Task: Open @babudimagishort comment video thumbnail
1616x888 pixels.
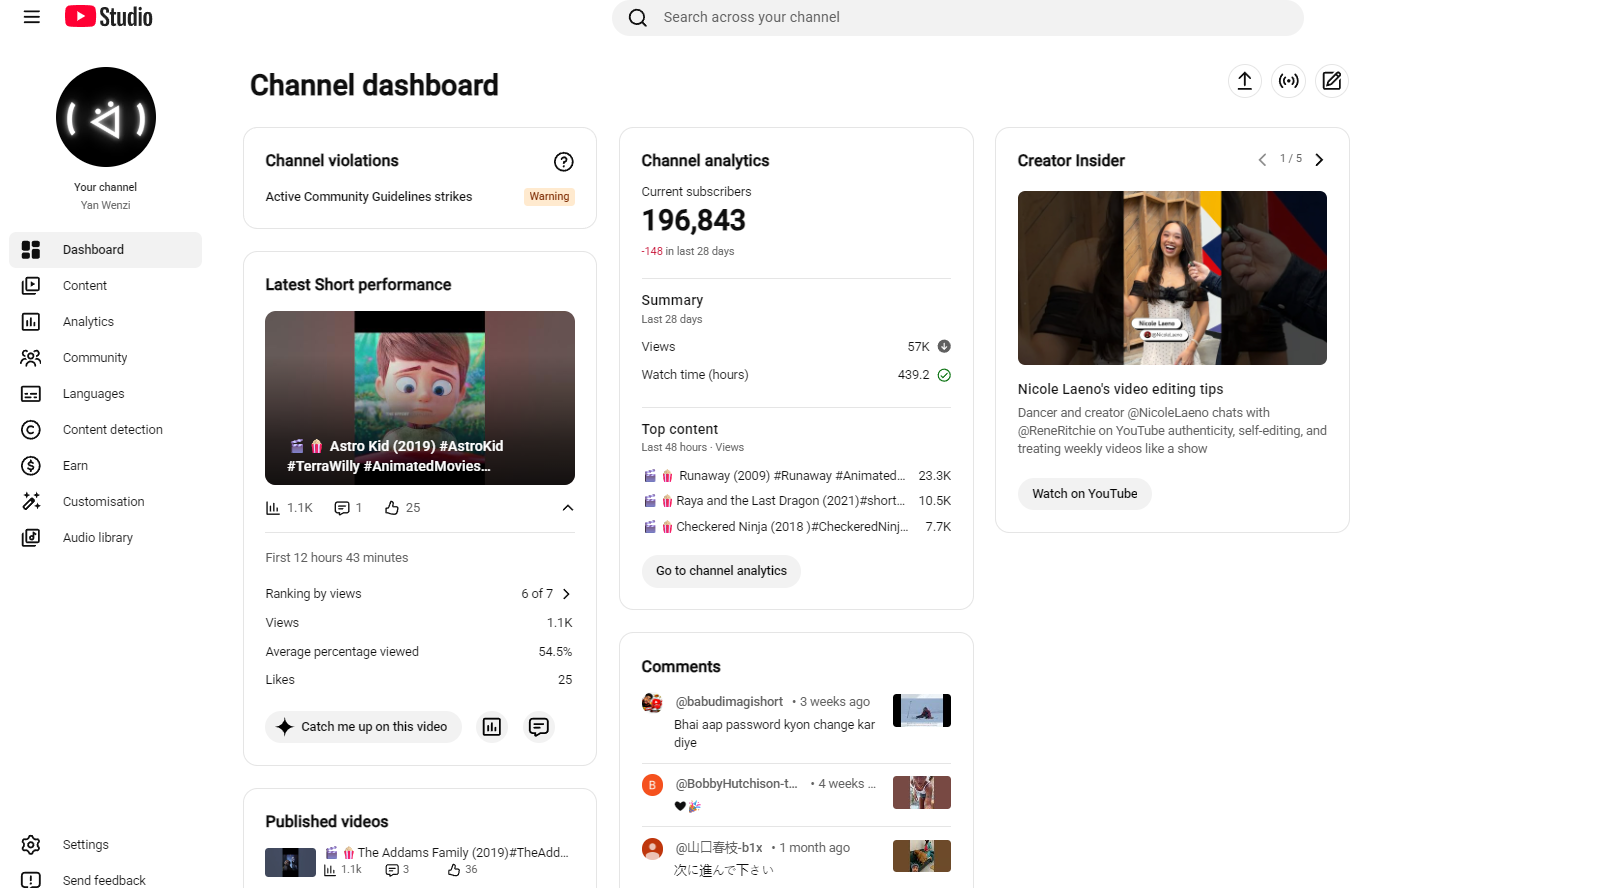Action: [x=922, y=710]
